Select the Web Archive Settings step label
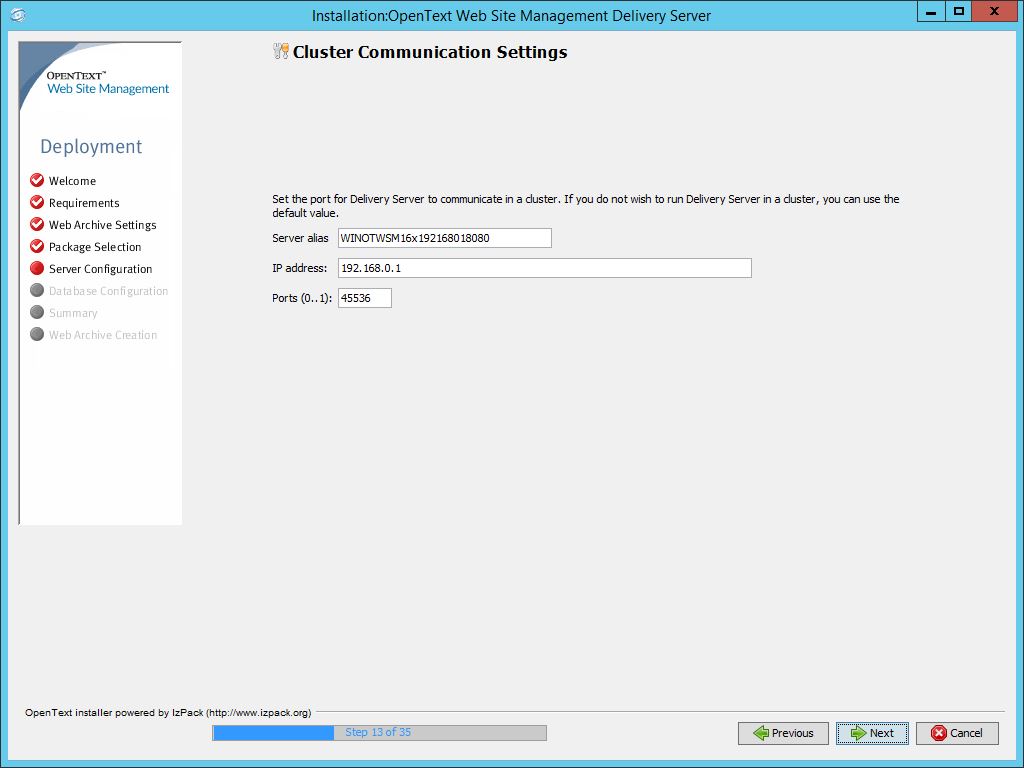Viewport: 1024px width, 768px height. coord(103,225)
